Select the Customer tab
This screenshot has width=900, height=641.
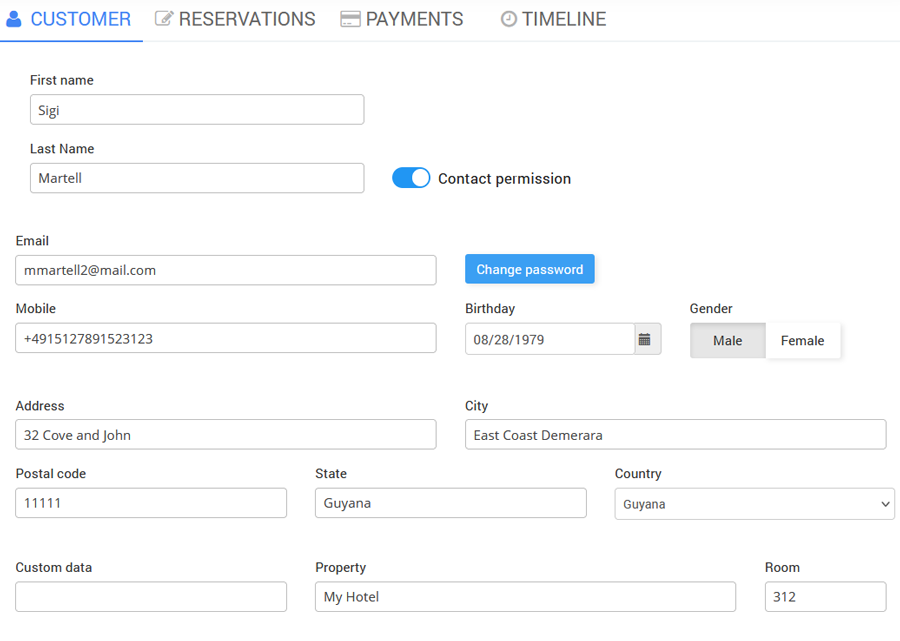tap(69, 19)
